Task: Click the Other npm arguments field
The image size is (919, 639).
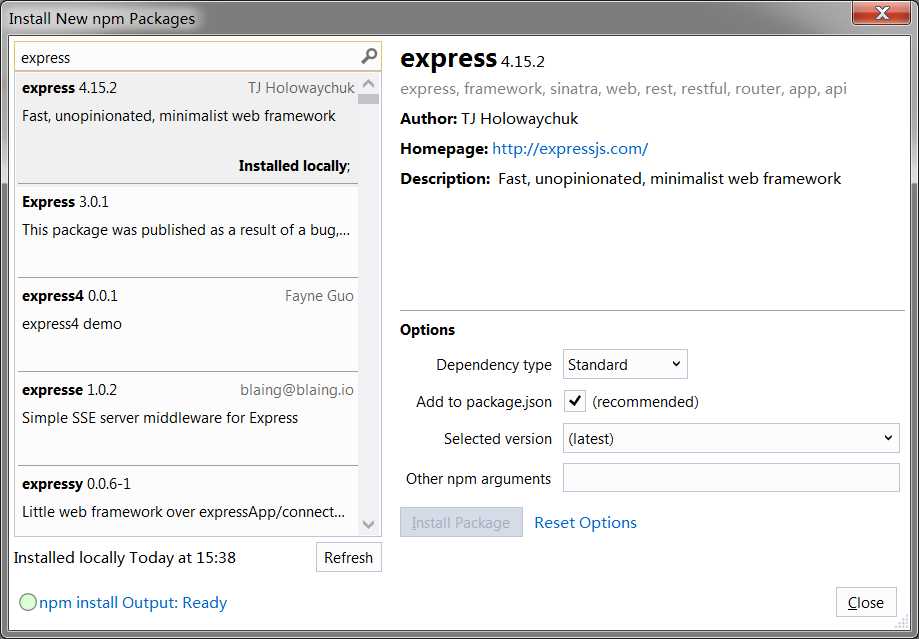Action: pyautogui.click(x=731, y=478)
